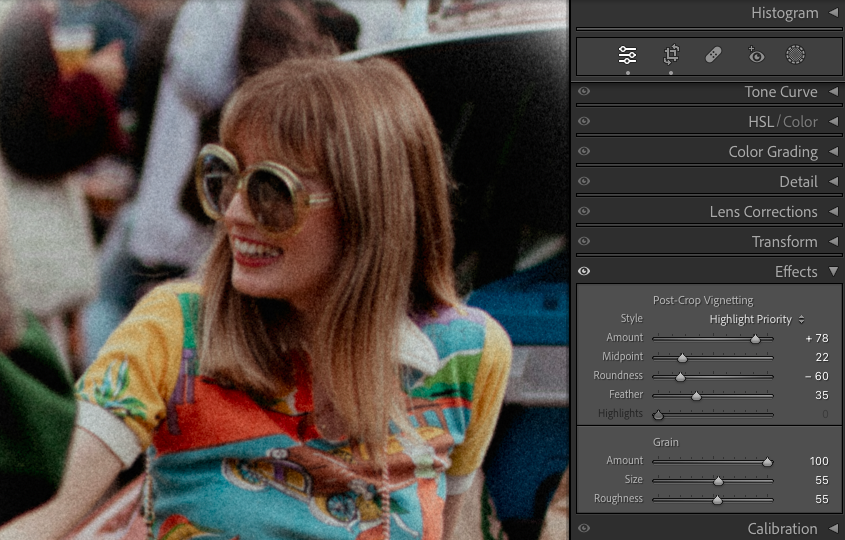Select the Red Eye correction tool
The height and width of the screenshot is (540, 845).
756,55
